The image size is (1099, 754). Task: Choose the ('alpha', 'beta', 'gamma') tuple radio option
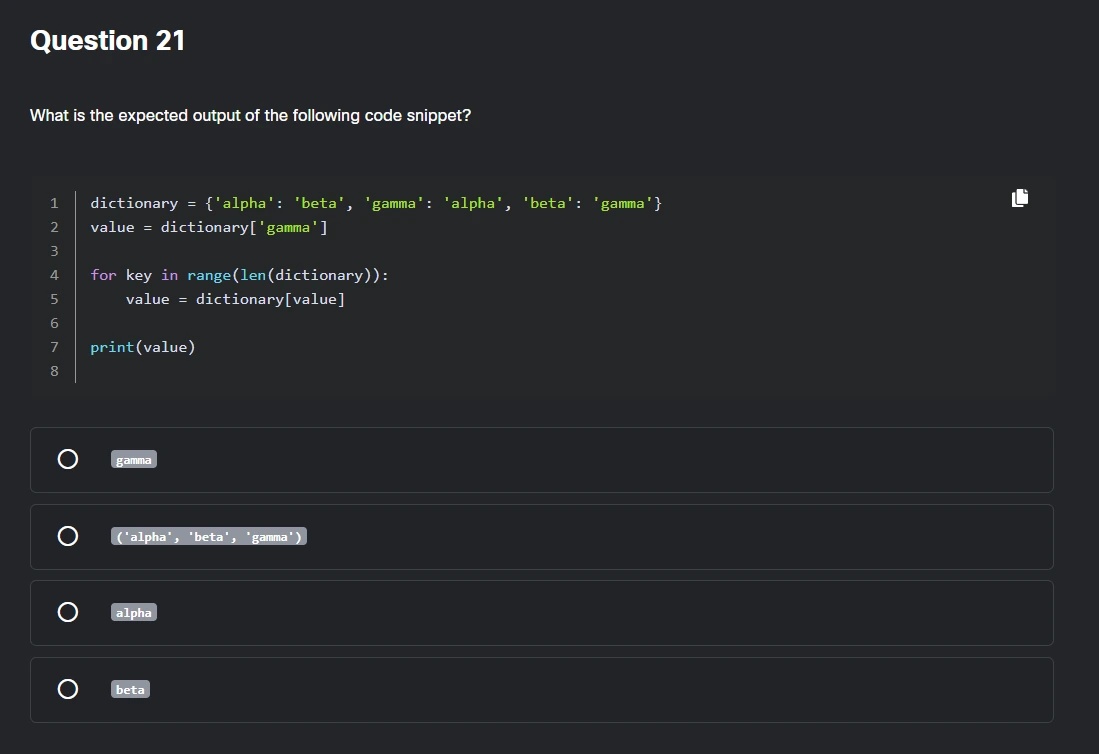tap(67, 537)
